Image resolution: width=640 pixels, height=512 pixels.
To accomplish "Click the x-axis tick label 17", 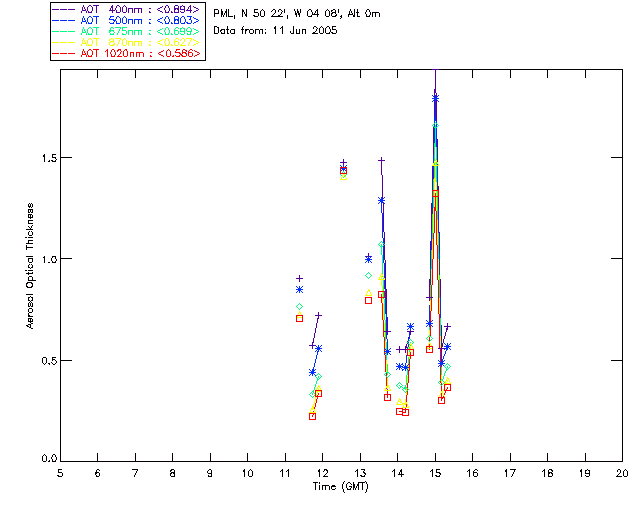I will click(x=510, y=473).
